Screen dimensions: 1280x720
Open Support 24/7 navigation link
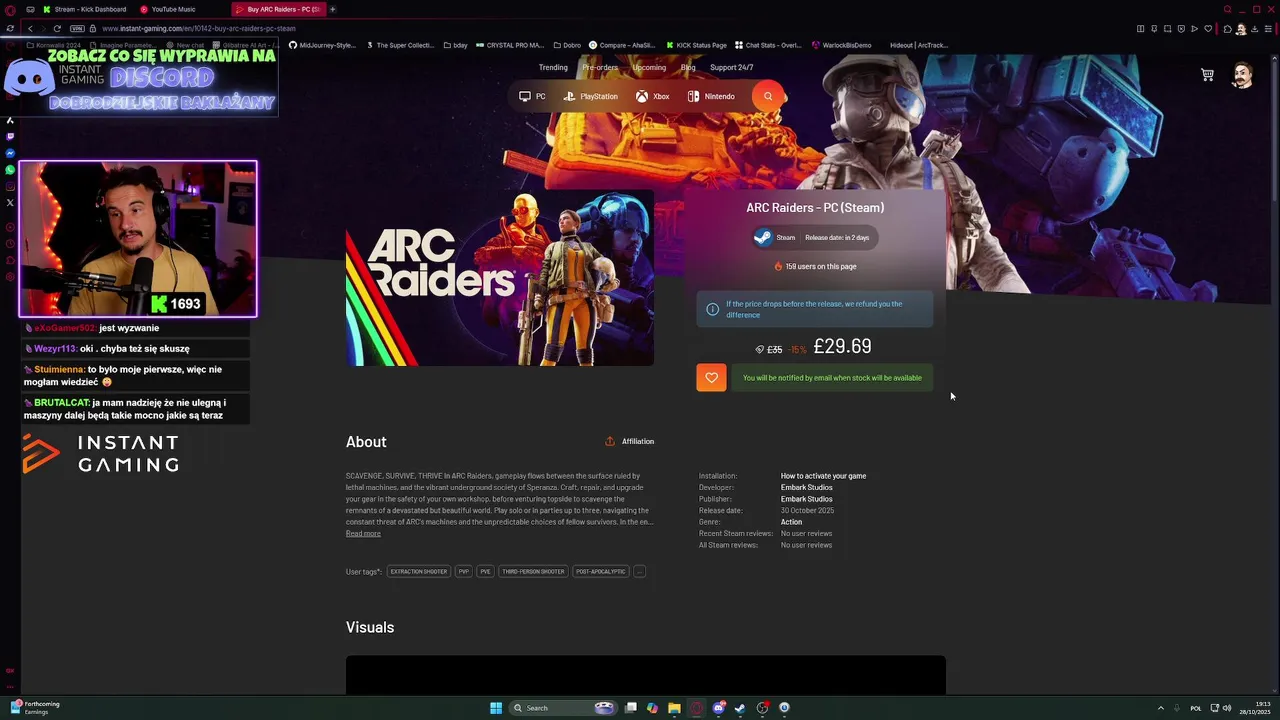[x=732, y=67]
